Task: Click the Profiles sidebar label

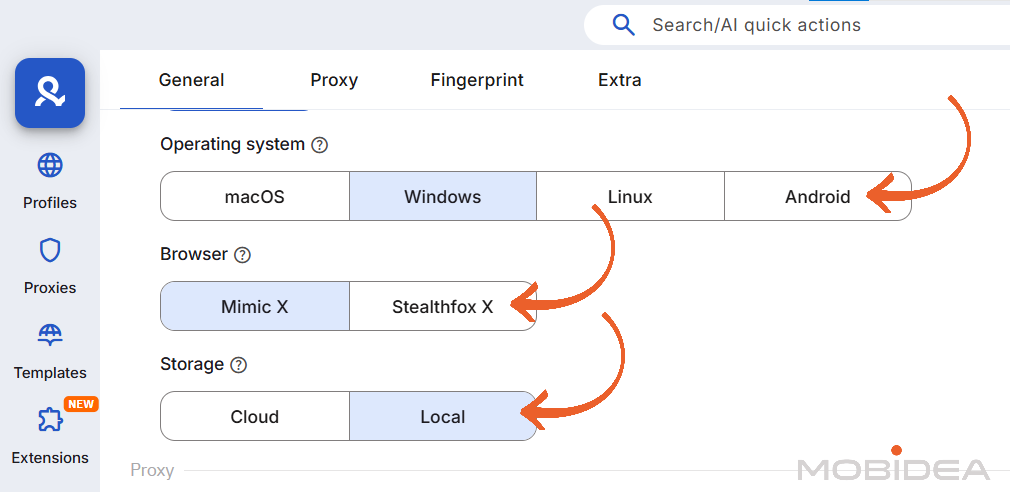Action: (x=50, y=203)
